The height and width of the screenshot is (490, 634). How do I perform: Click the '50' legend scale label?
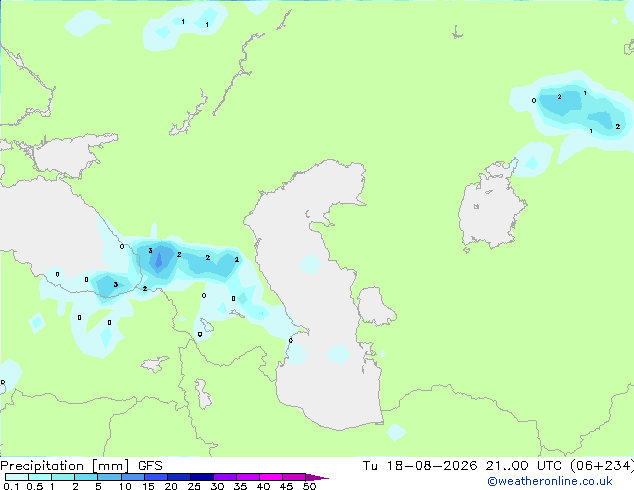(x=309, y=486)
